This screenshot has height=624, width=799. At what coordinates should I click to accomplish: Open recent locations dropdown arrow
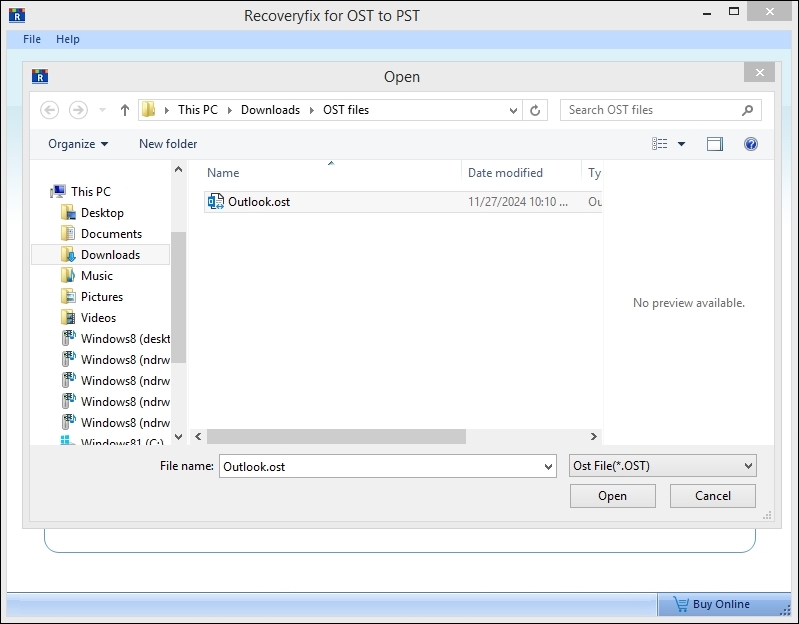tap(102, 110)
